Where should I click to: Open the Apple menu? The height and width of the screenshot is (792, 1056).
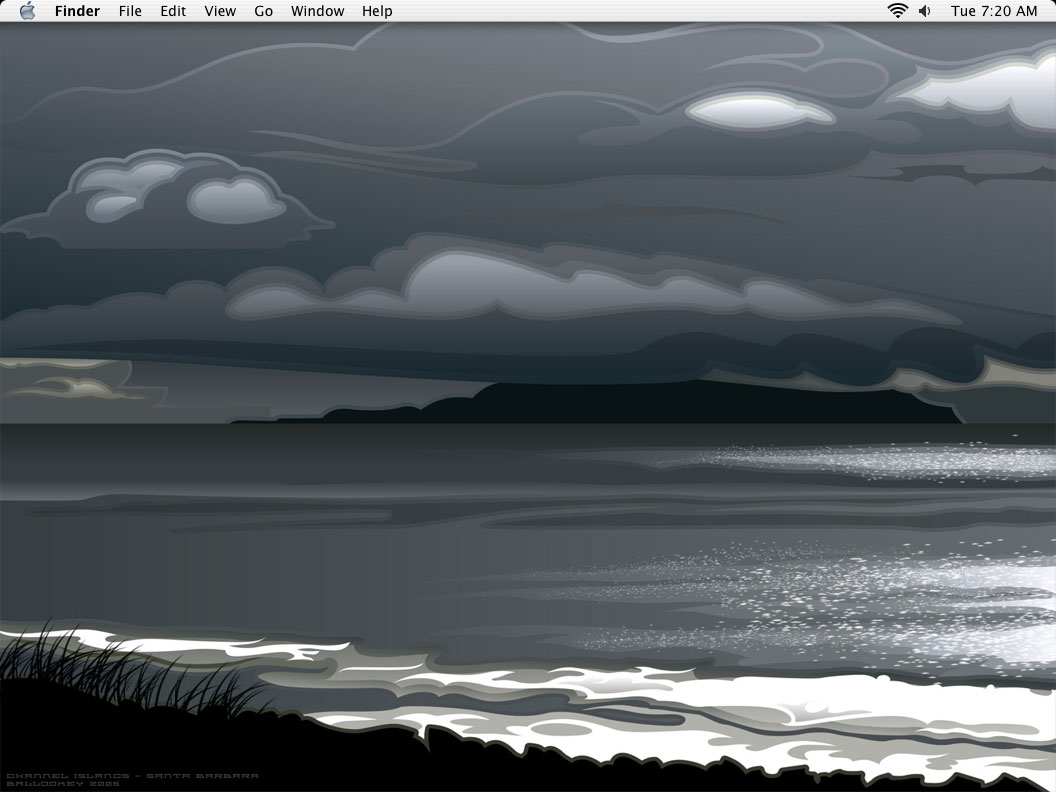click(27, 11)
